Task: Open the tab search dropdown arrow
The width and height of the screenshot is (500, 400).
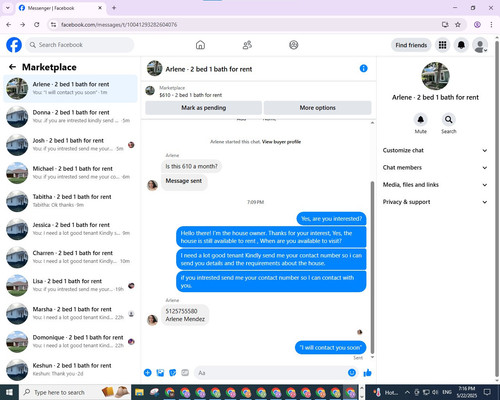Action: 7,8
